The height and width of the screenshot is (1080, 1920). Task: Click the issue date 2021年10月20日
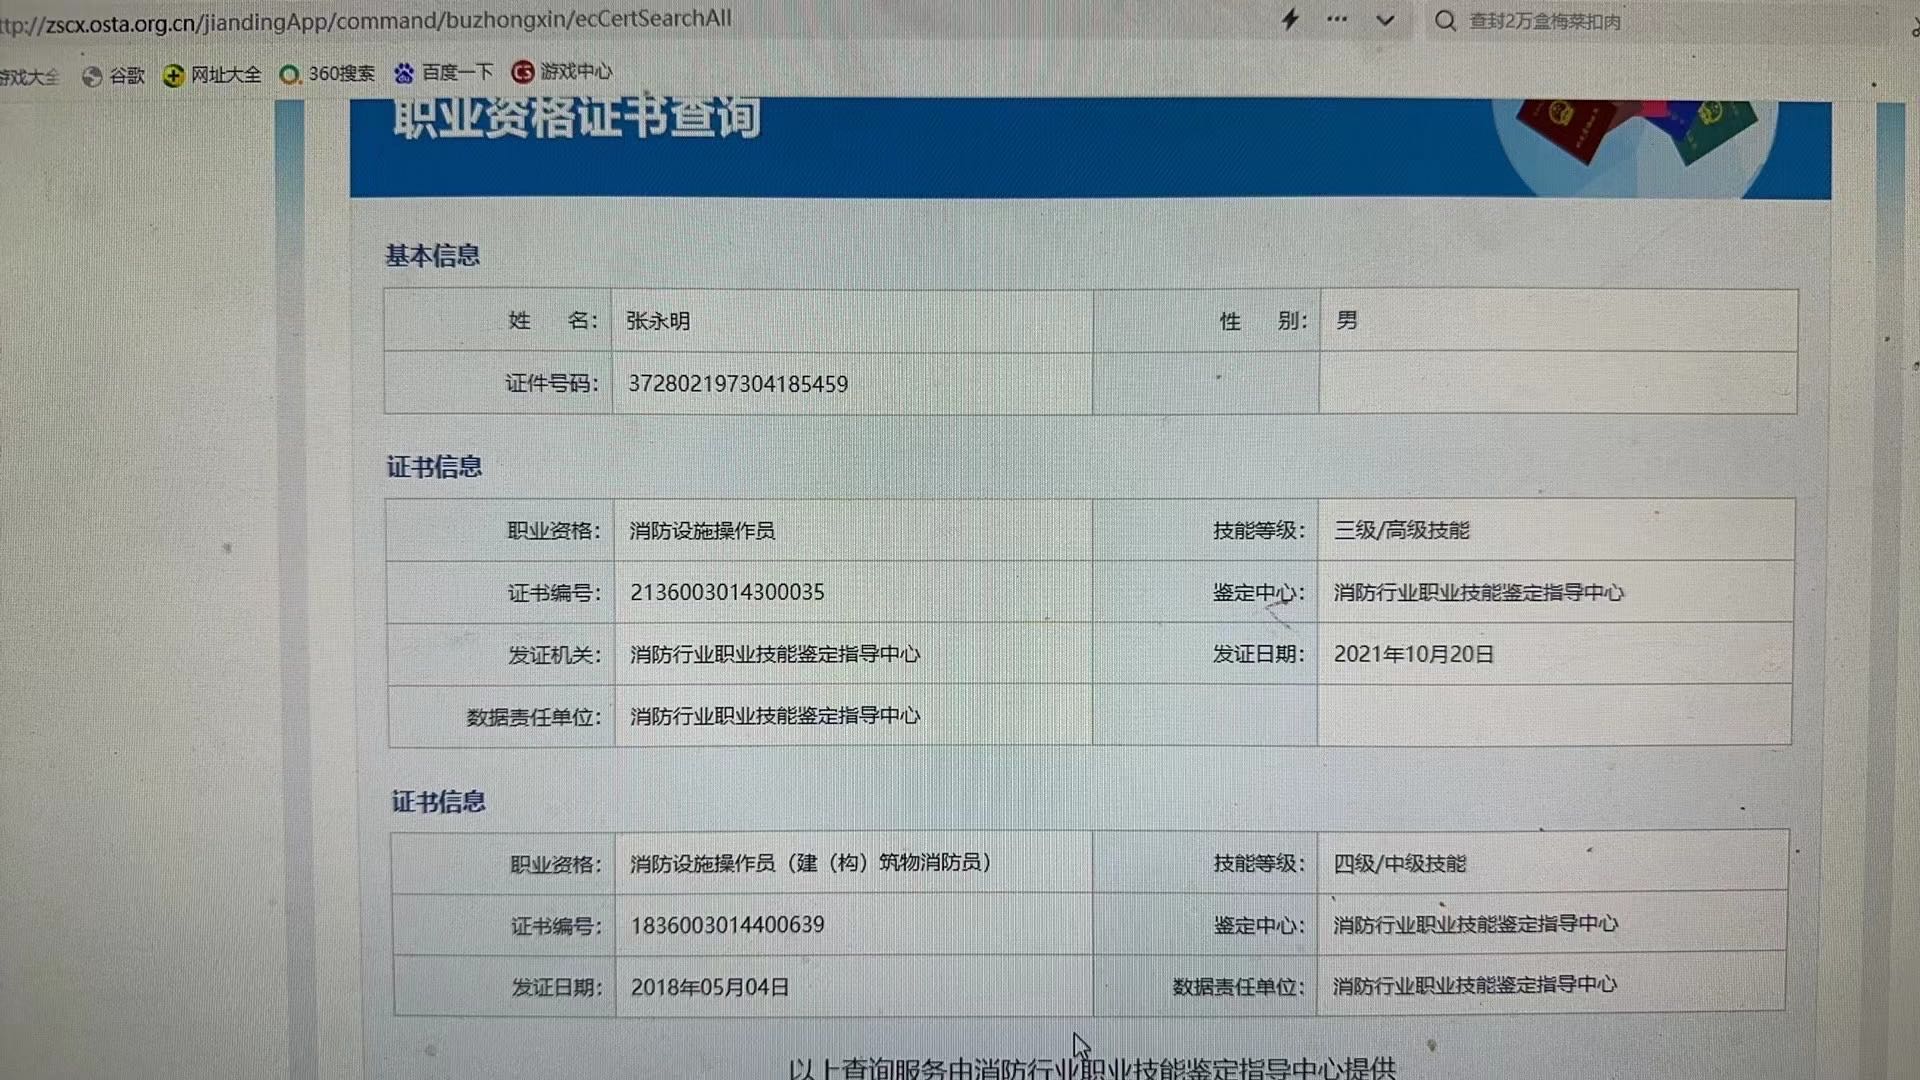coord(1413,654)
